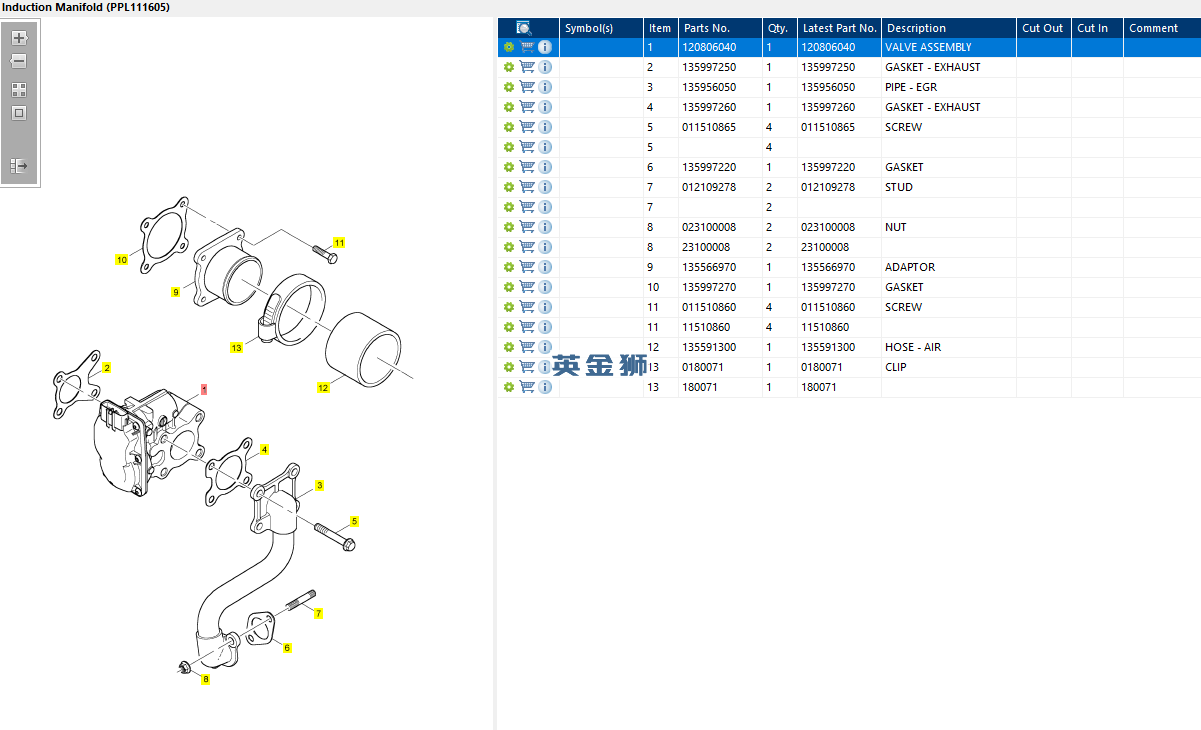Zoom out of the diagram with minus tool

click(x=19, y=62)
